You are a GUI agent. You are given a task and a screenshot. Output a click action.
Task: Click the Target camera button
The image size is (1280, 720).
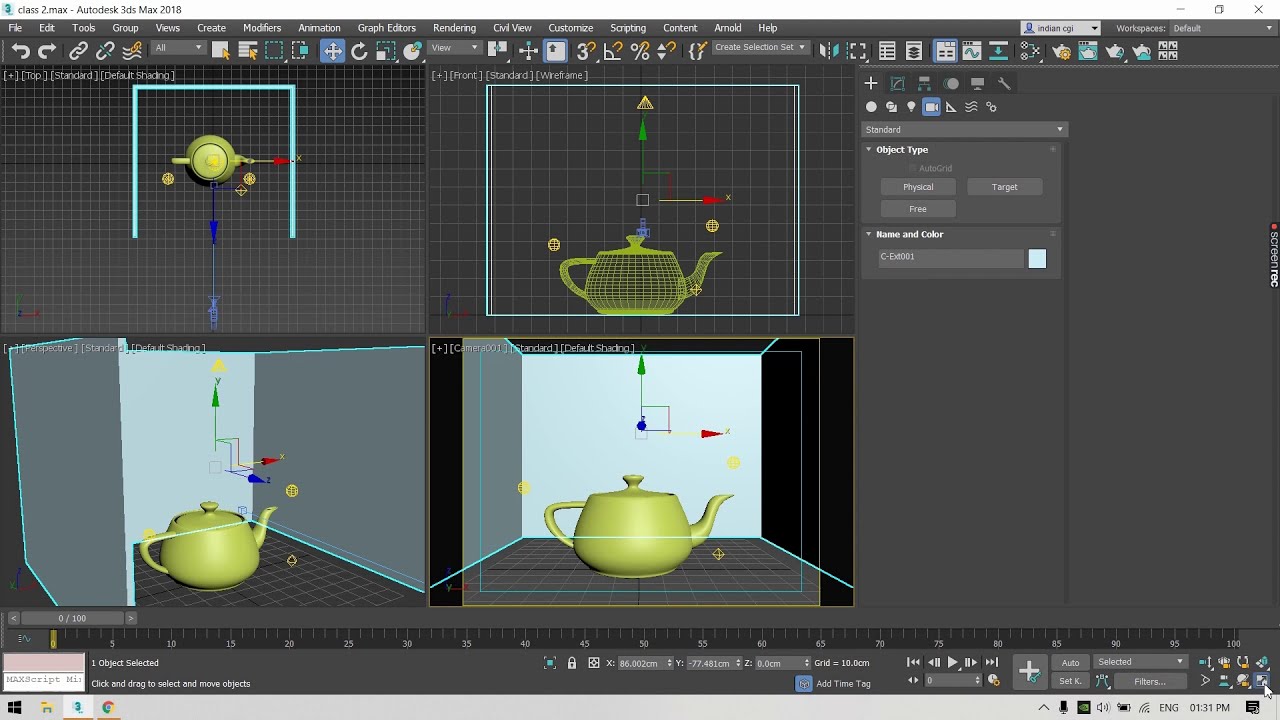1004,187
